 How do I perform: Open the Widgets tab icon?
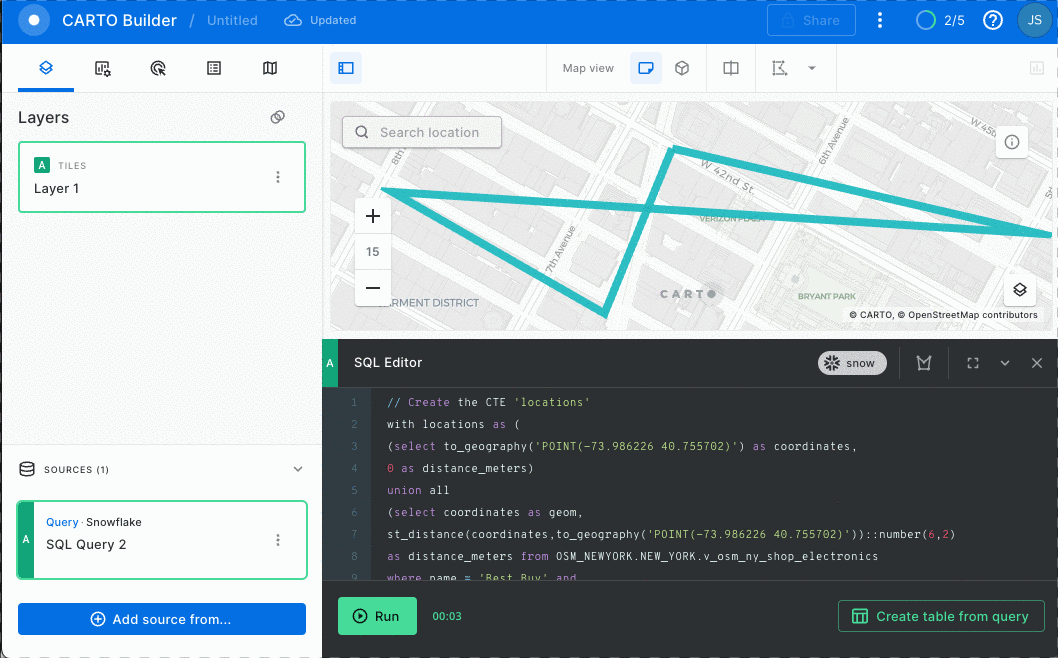point(102,68)
